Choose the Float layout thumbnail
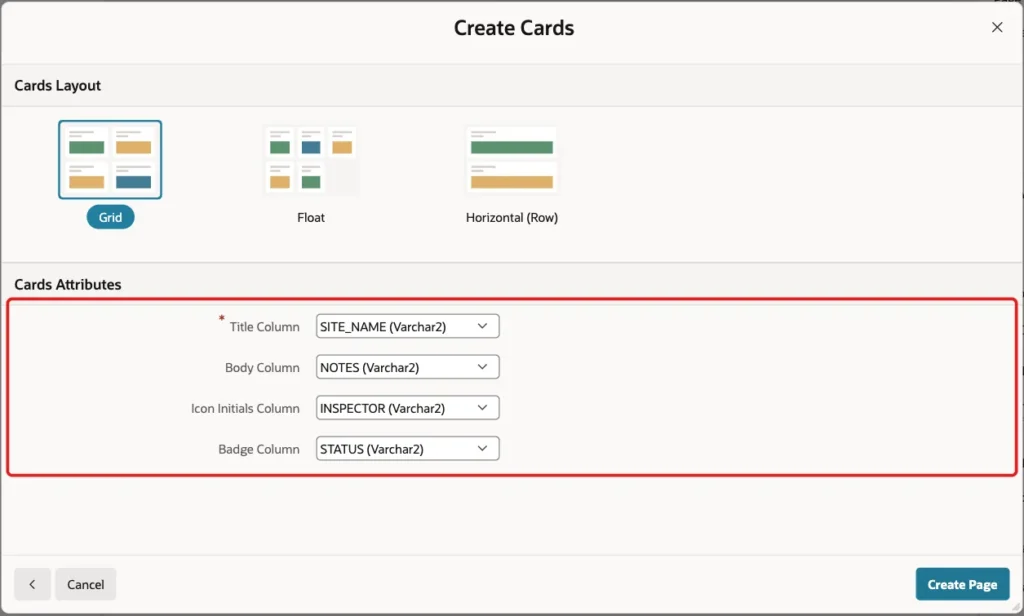This screenshot has height=616, width=1024. coord(311,161)
